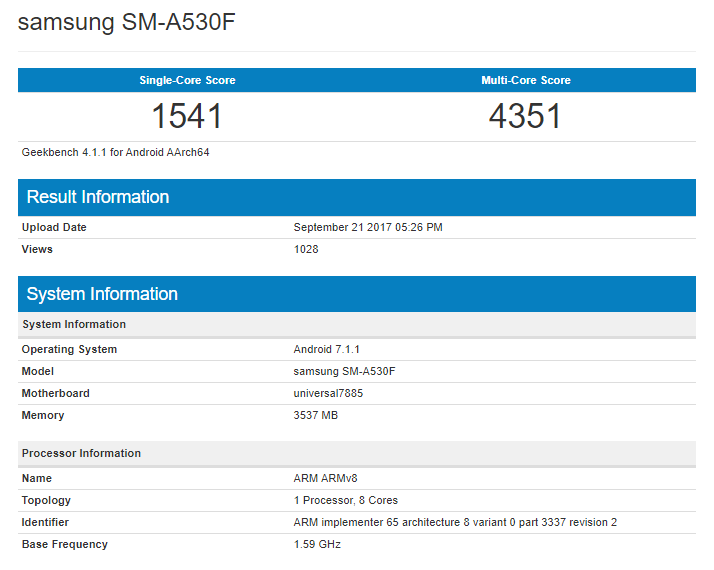The image size is (714, 570).
Task: Click the multi-core score value 4351
Action: (x=525, y=117)
